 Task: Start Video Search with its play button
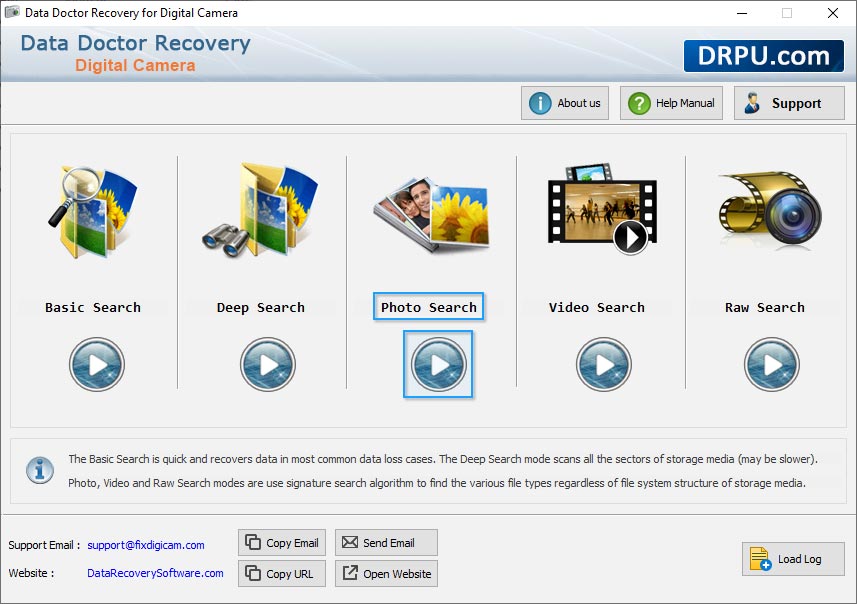point(604,365)
